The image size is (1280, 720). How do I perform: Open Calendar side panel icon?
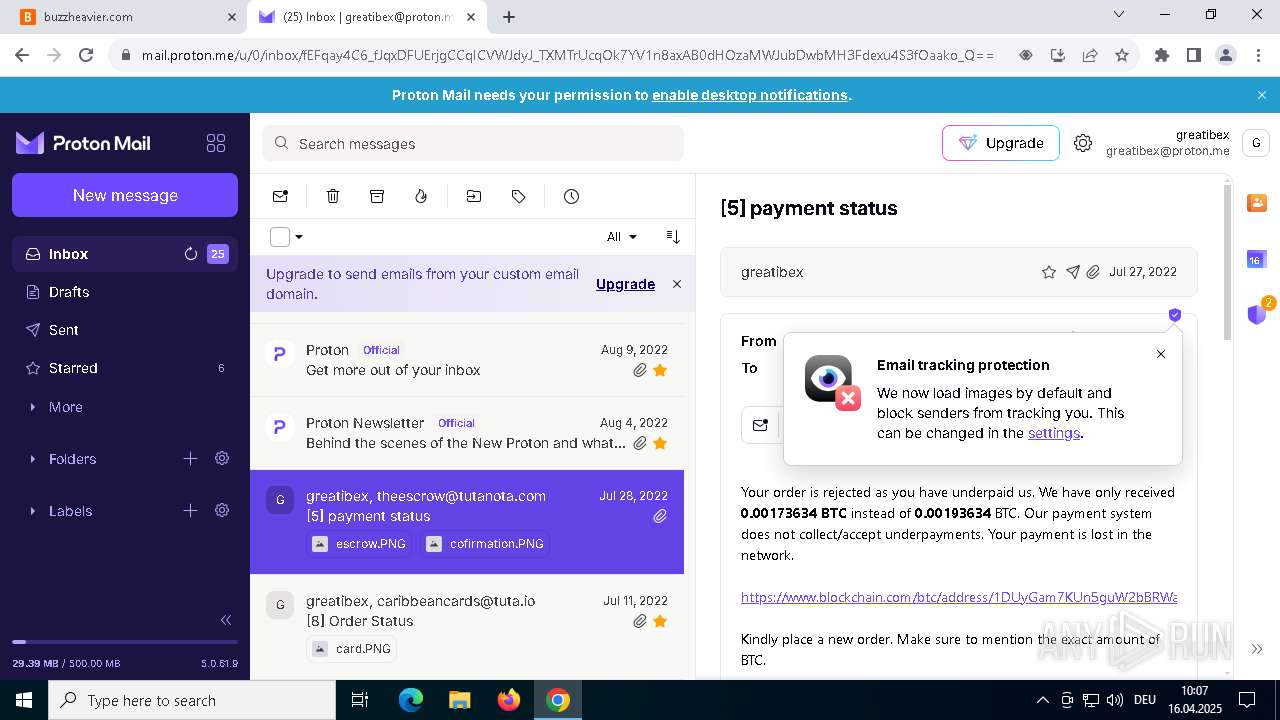(x=1256, y=259)
